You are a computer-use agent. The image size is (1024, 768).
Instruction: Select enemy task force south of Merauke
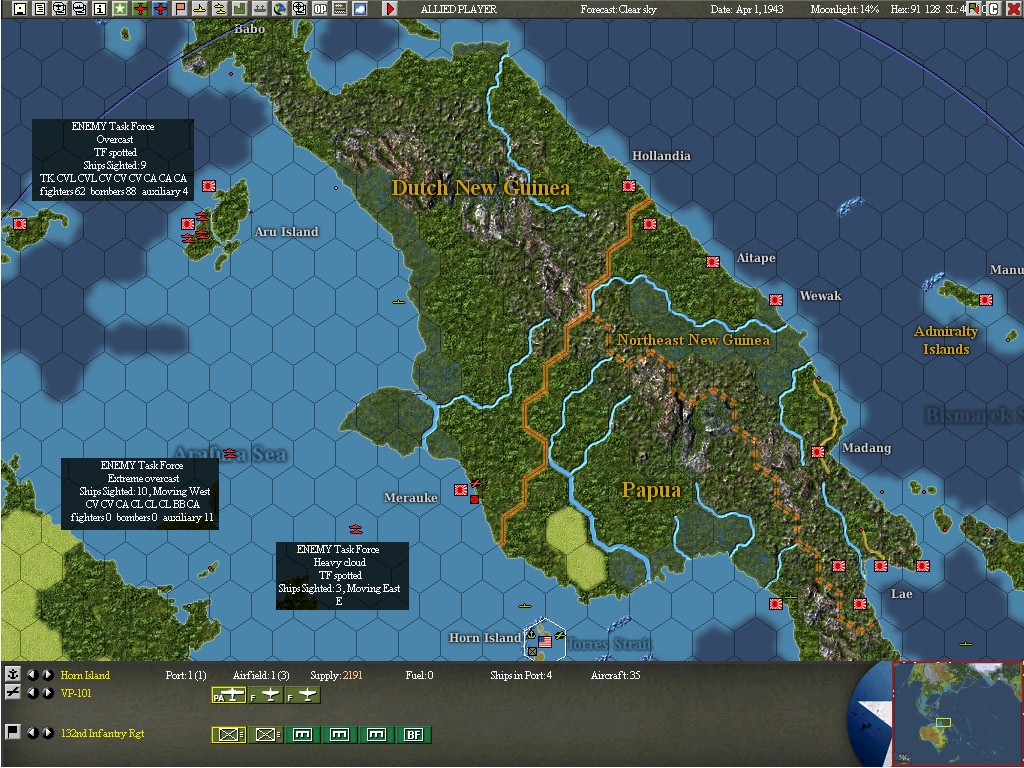pyautogui.click(x=356, y=528)
